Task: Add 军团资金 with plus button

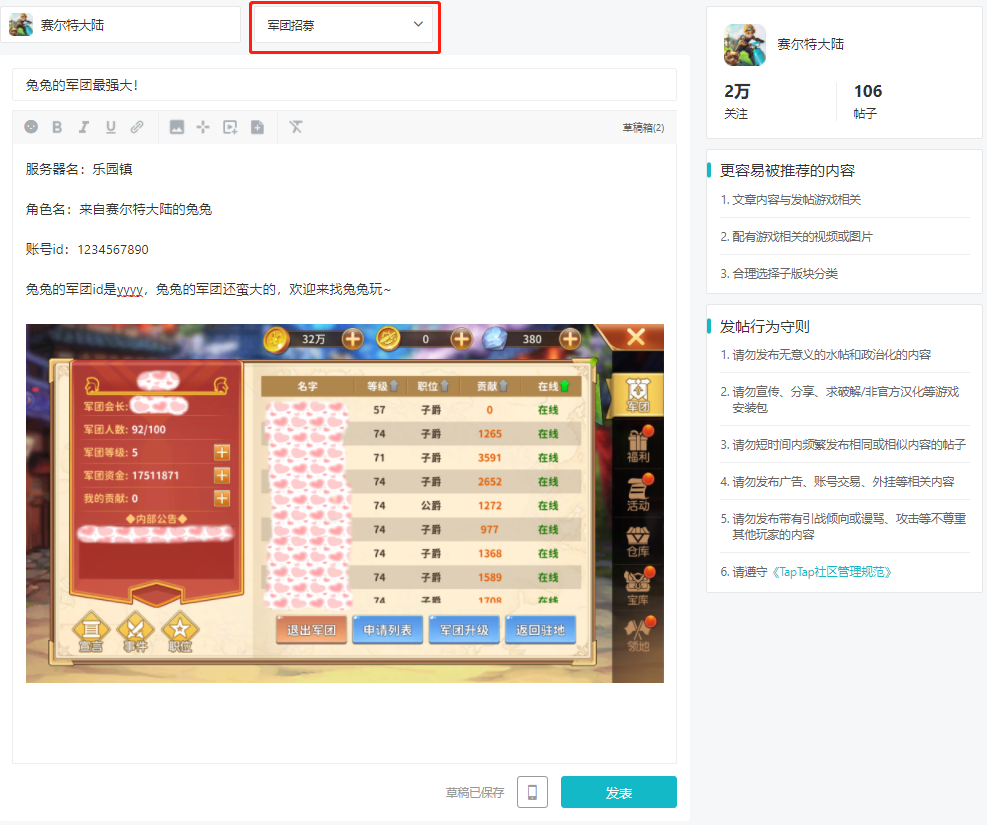Action: point(222,475)
